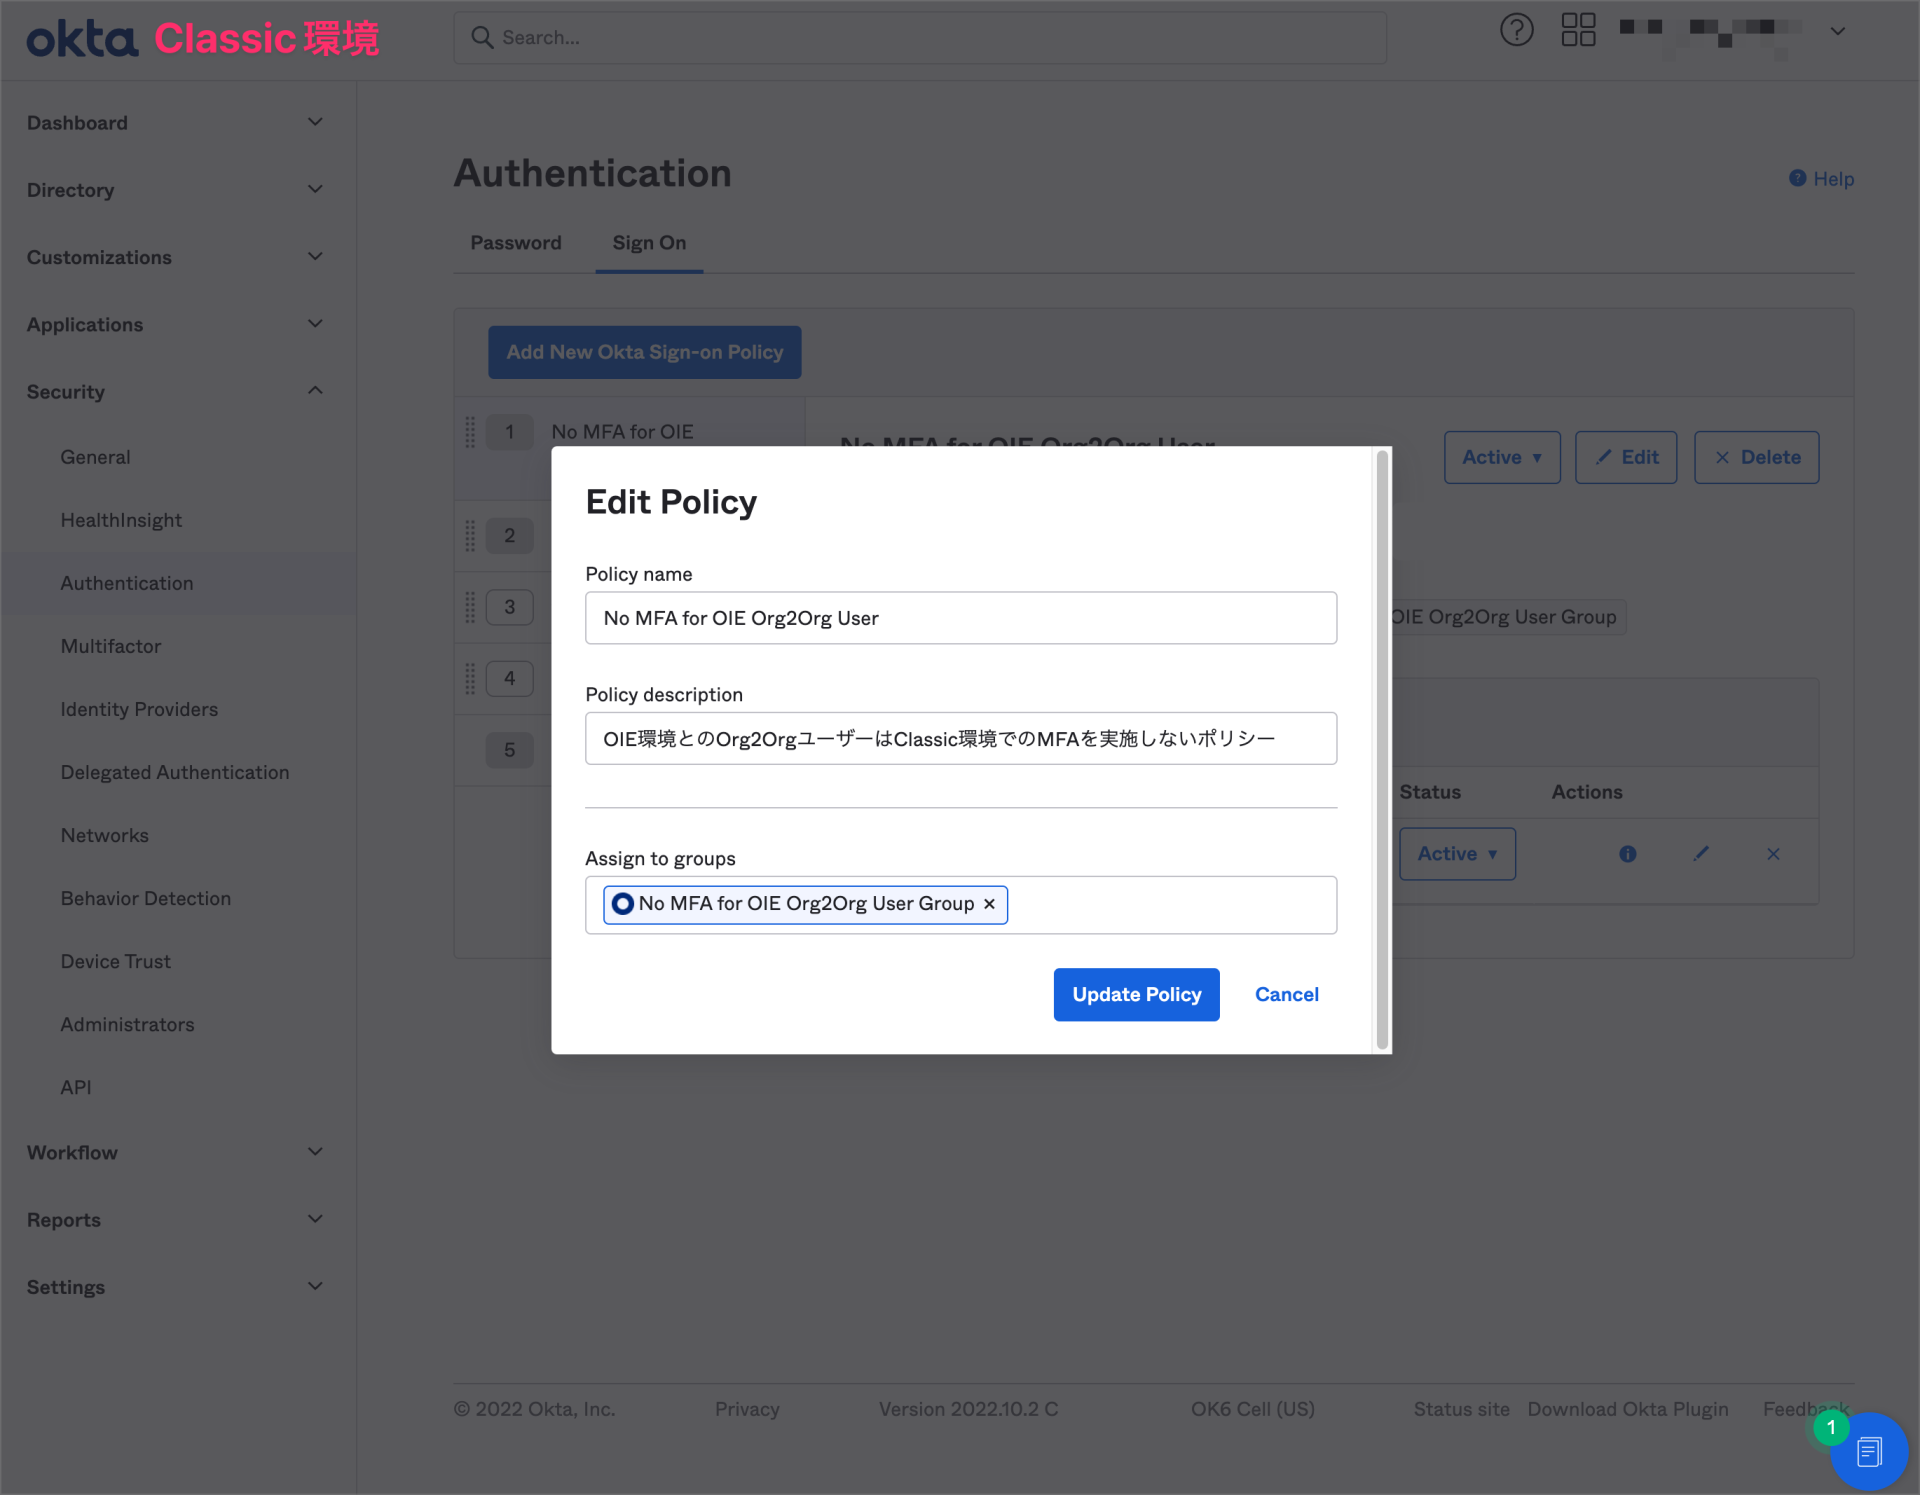Viewport: 1920px width, 1495px height.
Task: Grab the drag handle next to policy 2
Action: 470,535
